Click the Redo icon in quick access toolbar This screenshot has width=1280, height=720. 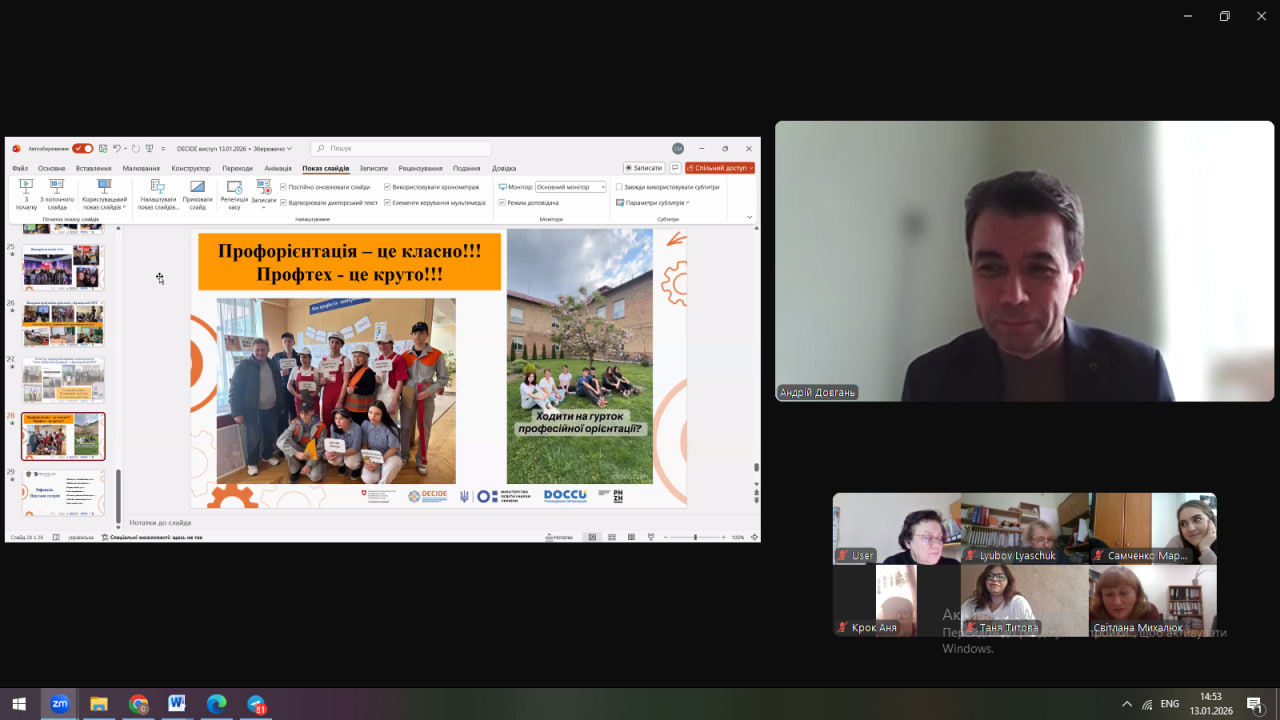pos(136,148)
